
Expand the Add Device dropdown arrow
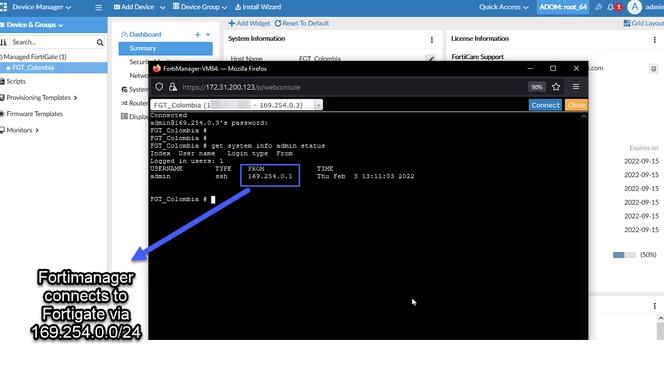coord(163,8)
